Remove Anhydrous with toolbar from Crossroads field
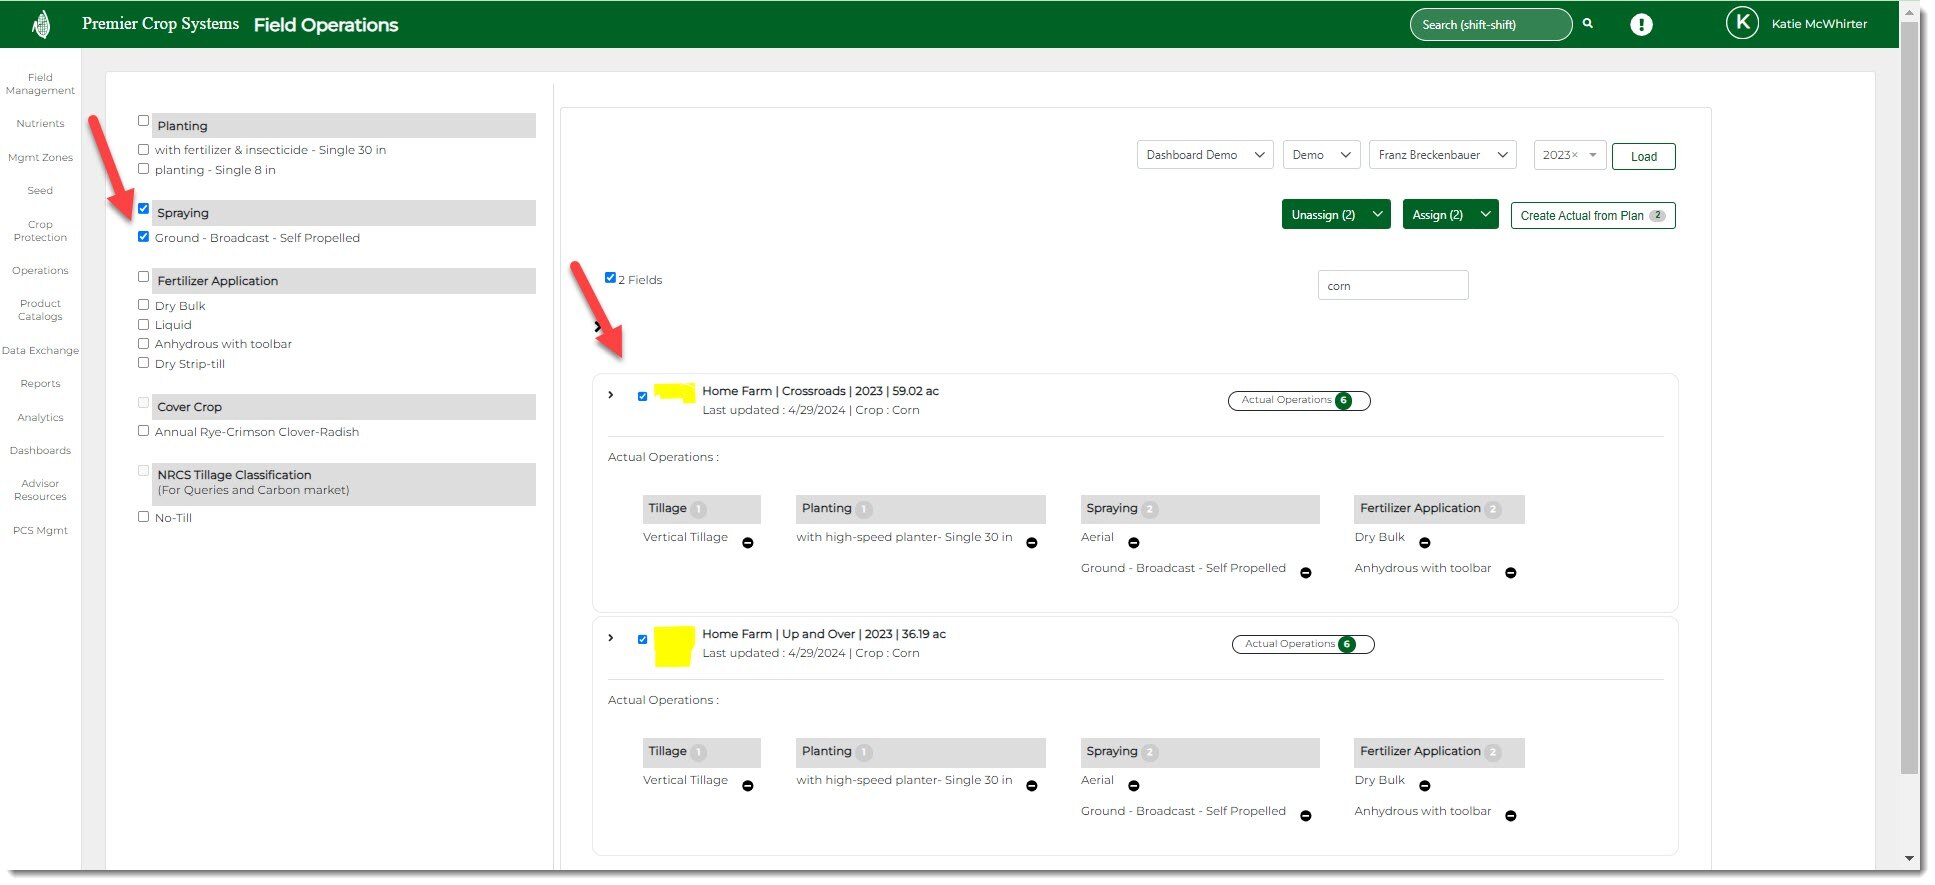 tap(1511, 573)
